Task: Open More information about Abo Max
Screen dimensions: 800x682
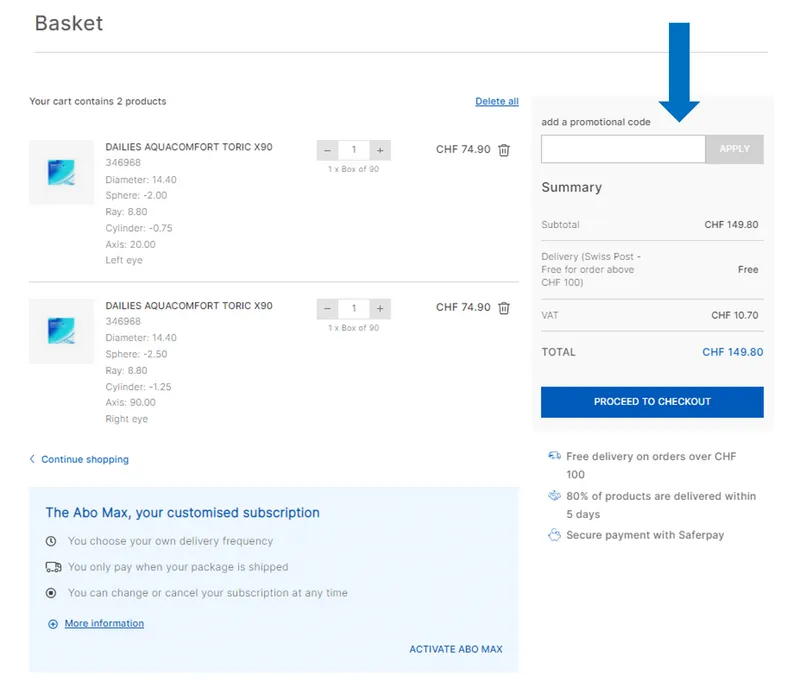Action: click(104, 623)
